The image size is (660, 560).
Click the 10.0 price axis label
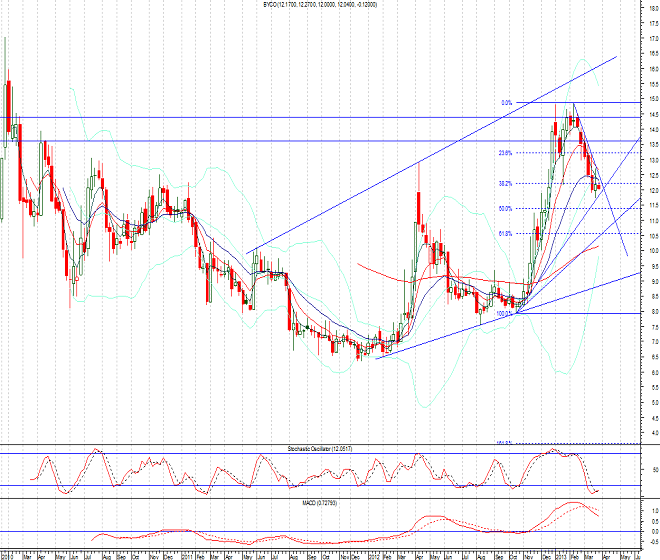[x=651, y=251]
